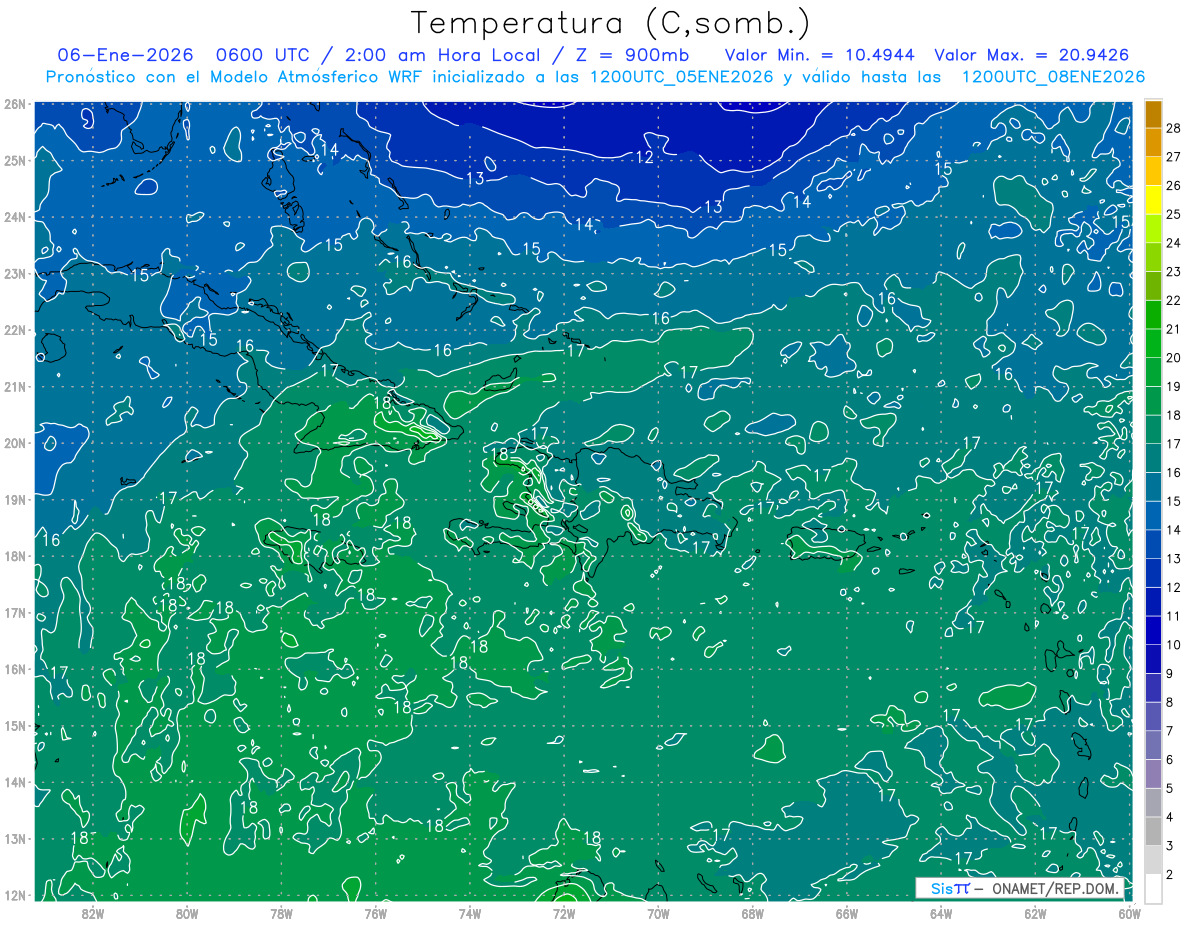Viewport: 1200px width, 927px height.
Task: Click the 13N latitude axis label
Action: coord(14,838)
